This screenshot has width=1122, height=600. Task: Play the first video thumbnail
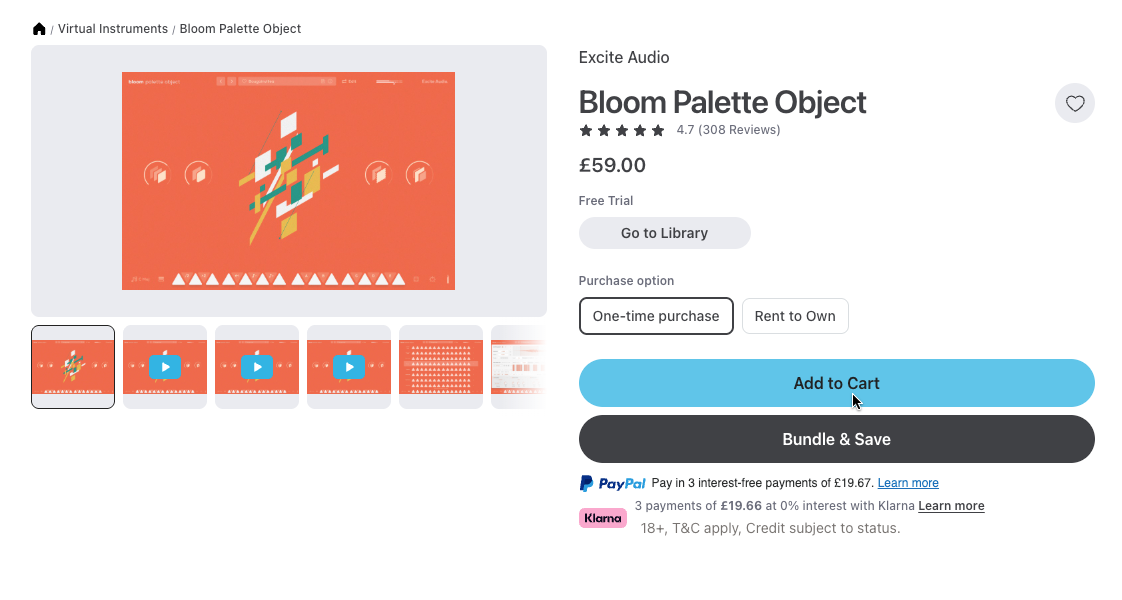click(x=165, y=367)
